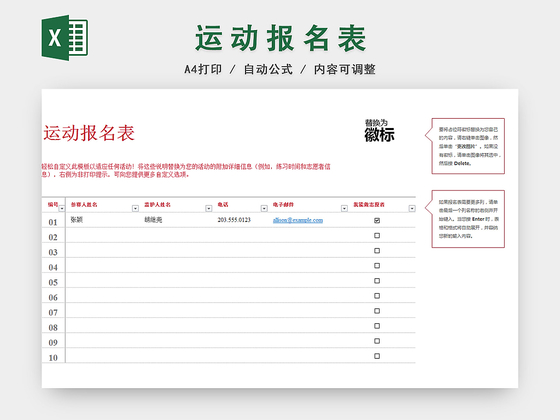Open the 电子邮件 column filter dropdown
Image resolution: width=560 pixels, height=420 pixels.
[344, 208]
